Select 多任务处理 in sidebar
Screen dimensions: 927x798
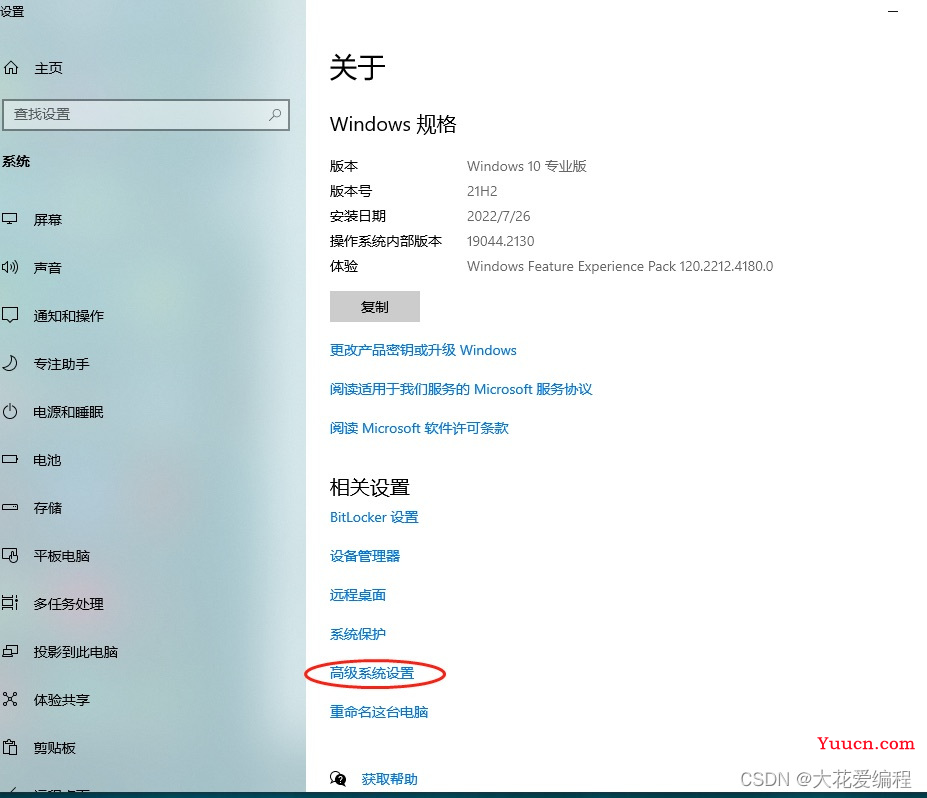pos(69,604)
